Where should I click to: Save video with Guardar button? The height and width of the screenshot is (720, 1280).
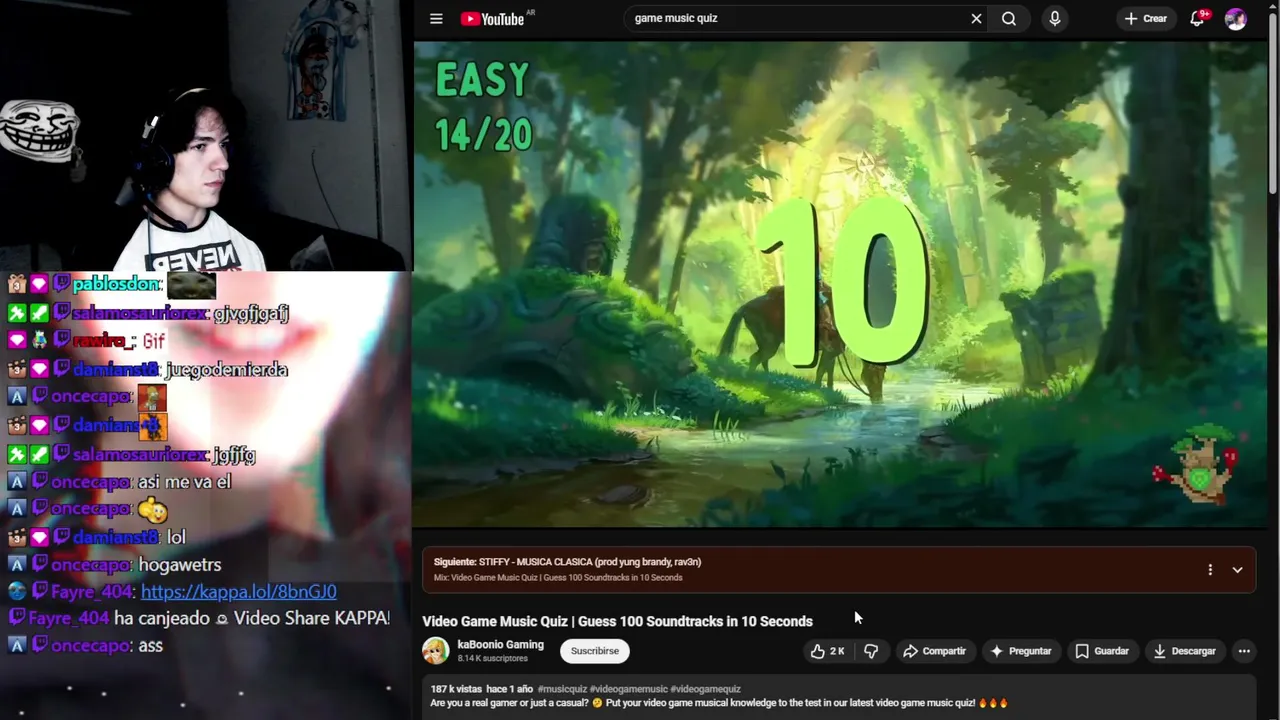click(x=1102, y=651)
